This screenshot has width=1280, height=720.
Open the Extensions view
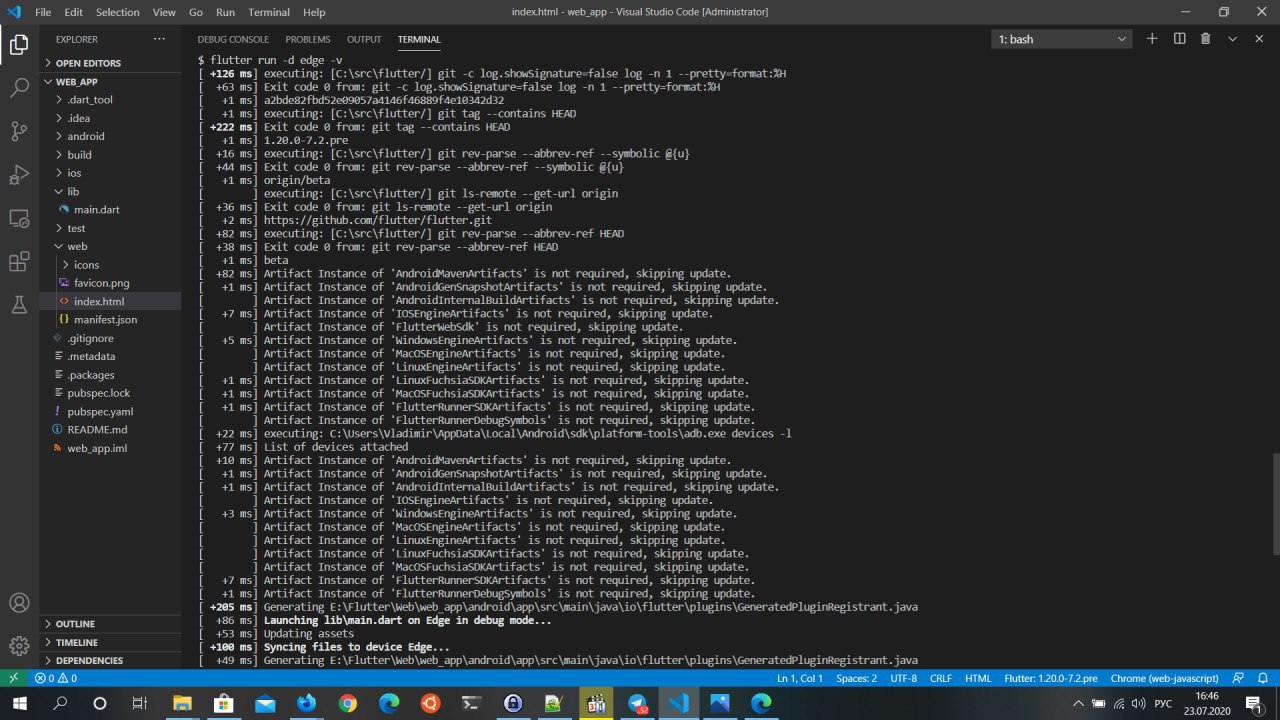coord(19,261)
